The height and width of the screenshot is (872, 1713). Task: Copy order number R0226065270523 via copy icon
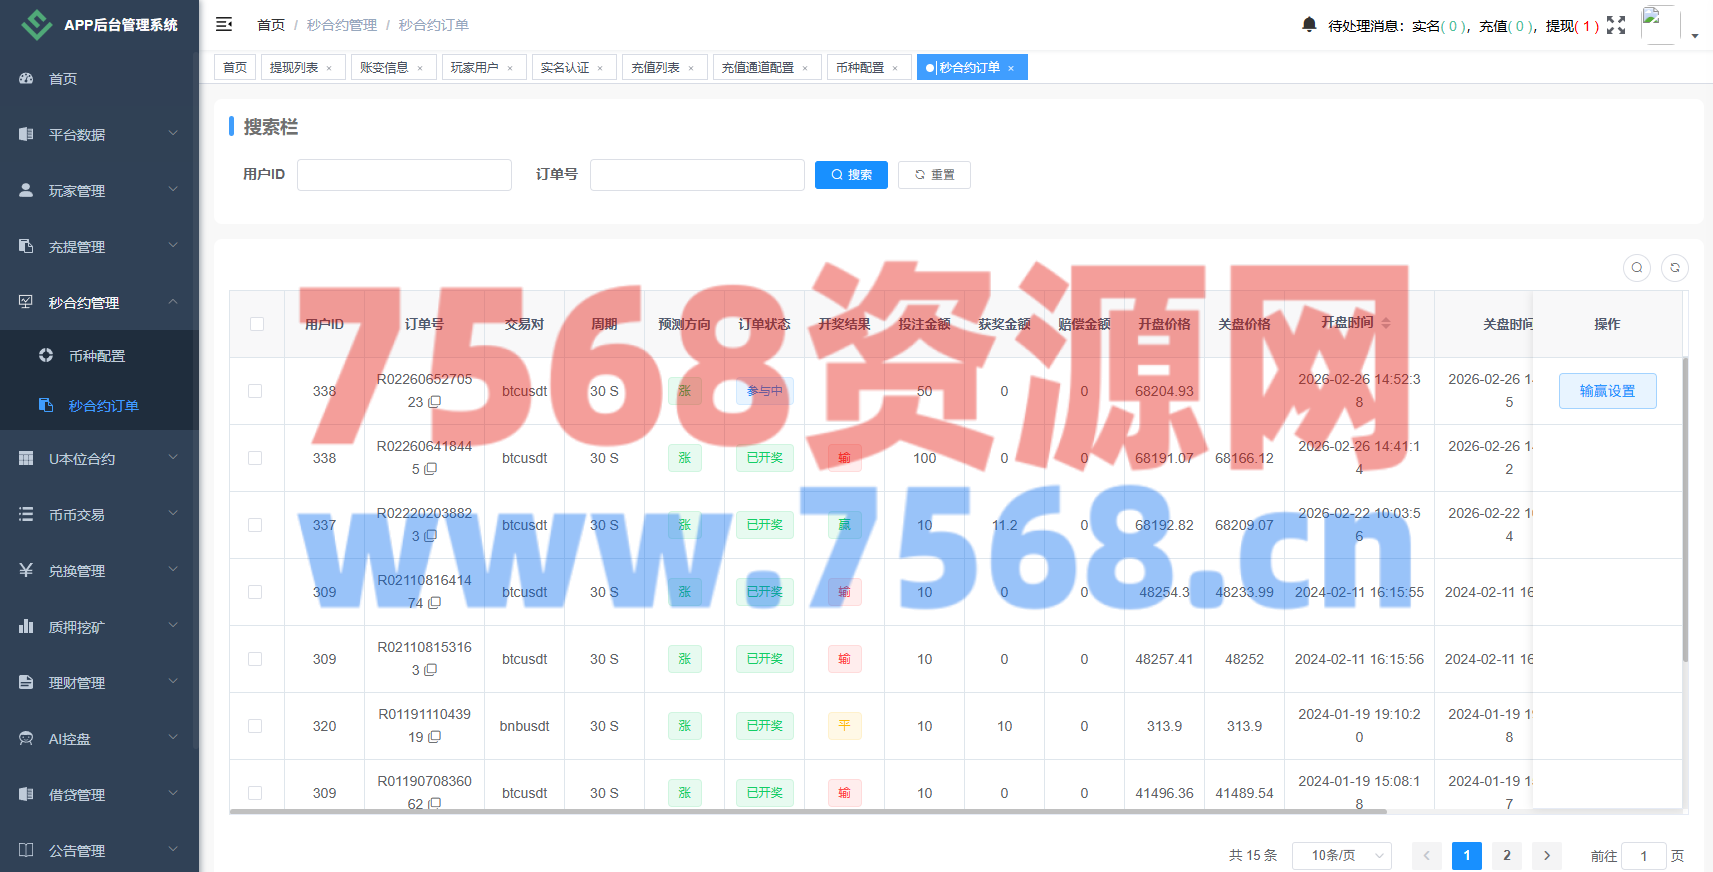pos(435,402)
